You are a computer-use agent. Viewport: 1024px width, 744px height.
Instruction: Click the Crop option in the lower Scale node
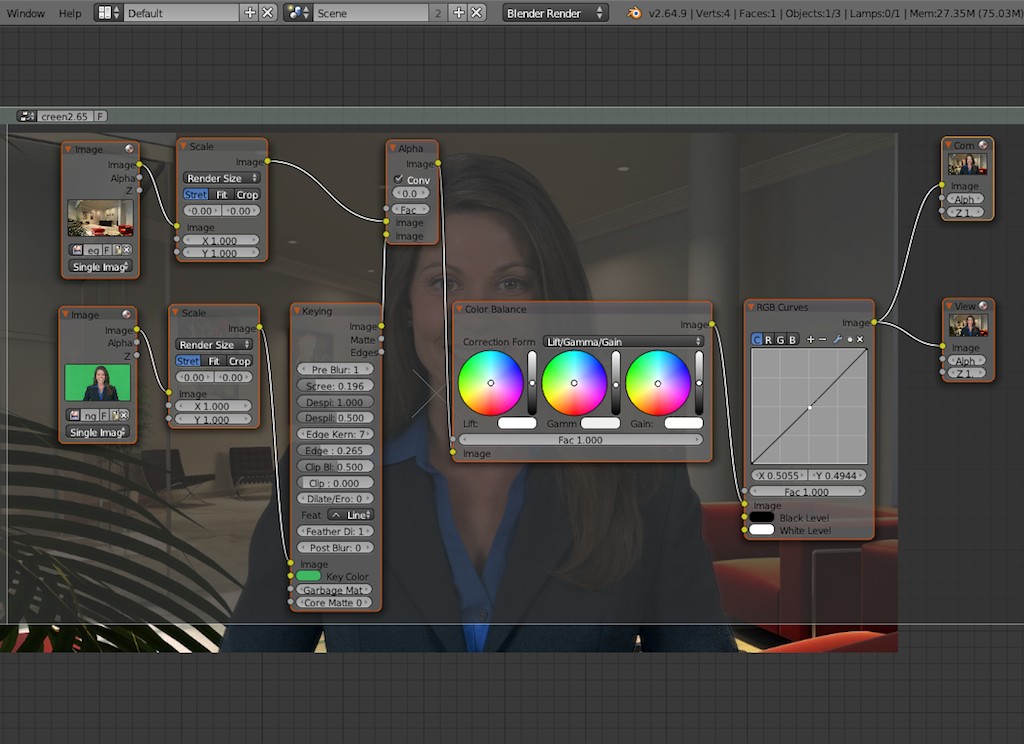(240, 361)
